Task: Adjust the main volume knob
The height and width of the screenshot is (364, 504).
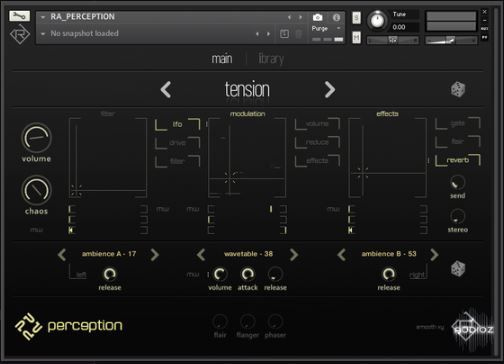Action: click(x=36, y=138)
